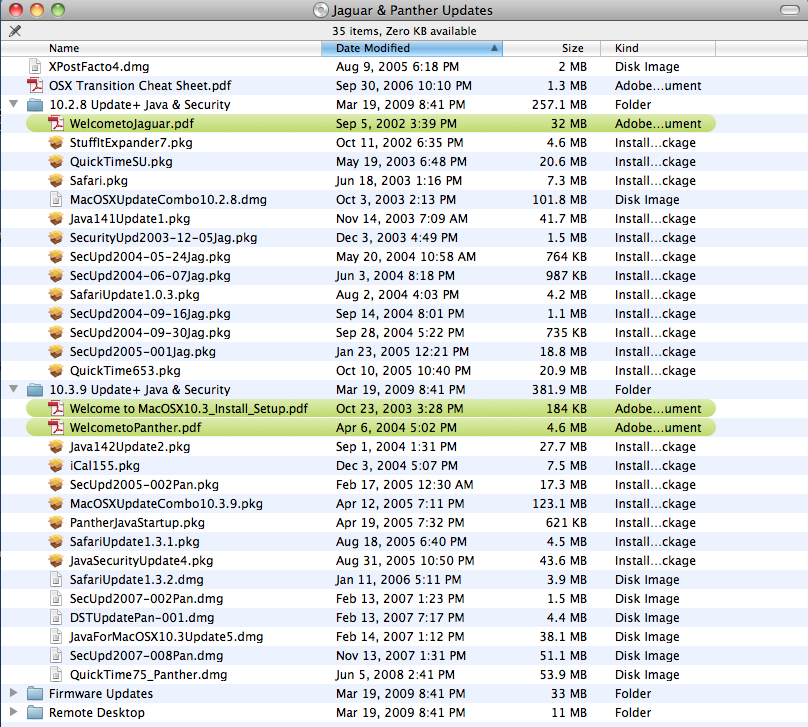Click the Jaguar & Panther Updates window title
The height and width of the screenshot is (727, 808).
click(x=412, y=10)
